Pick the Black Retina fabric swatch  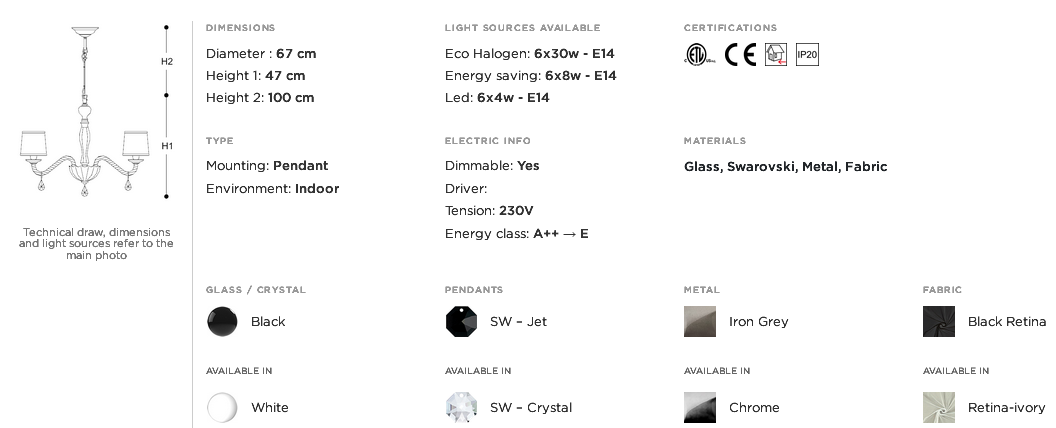939,322
